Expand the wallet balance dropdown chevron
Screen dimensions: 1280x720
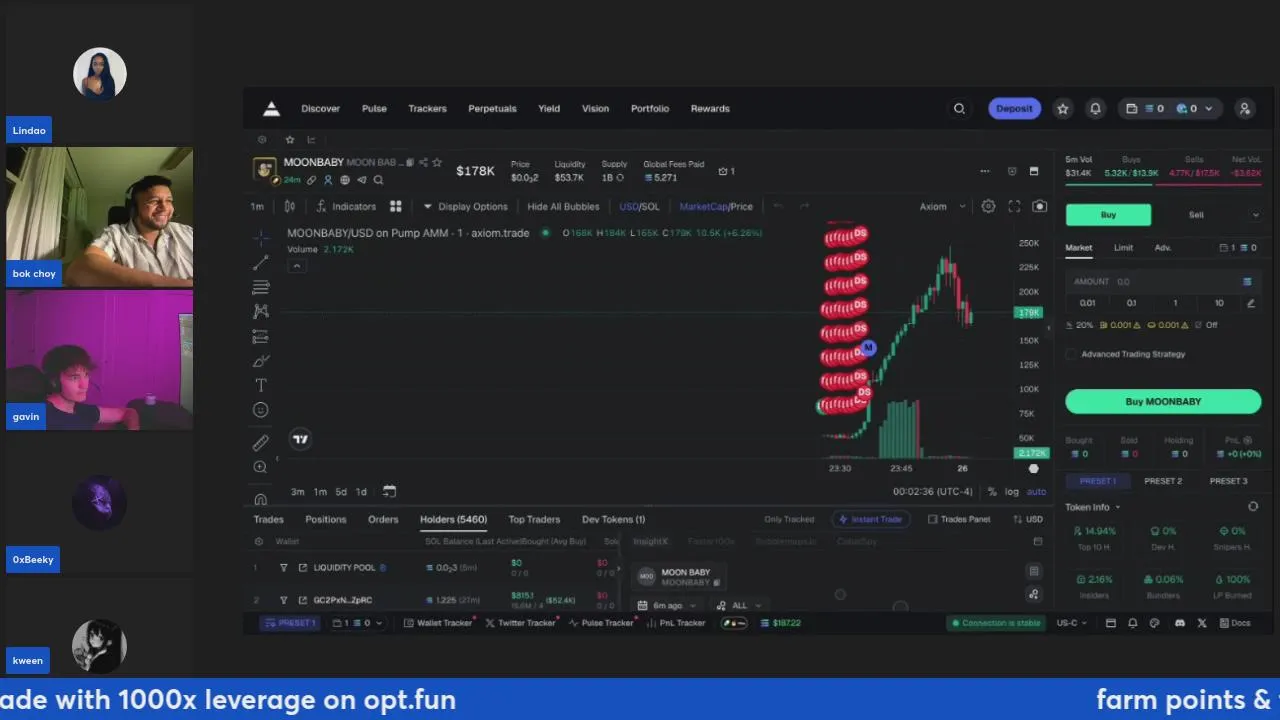click(x=1208, y=109)
